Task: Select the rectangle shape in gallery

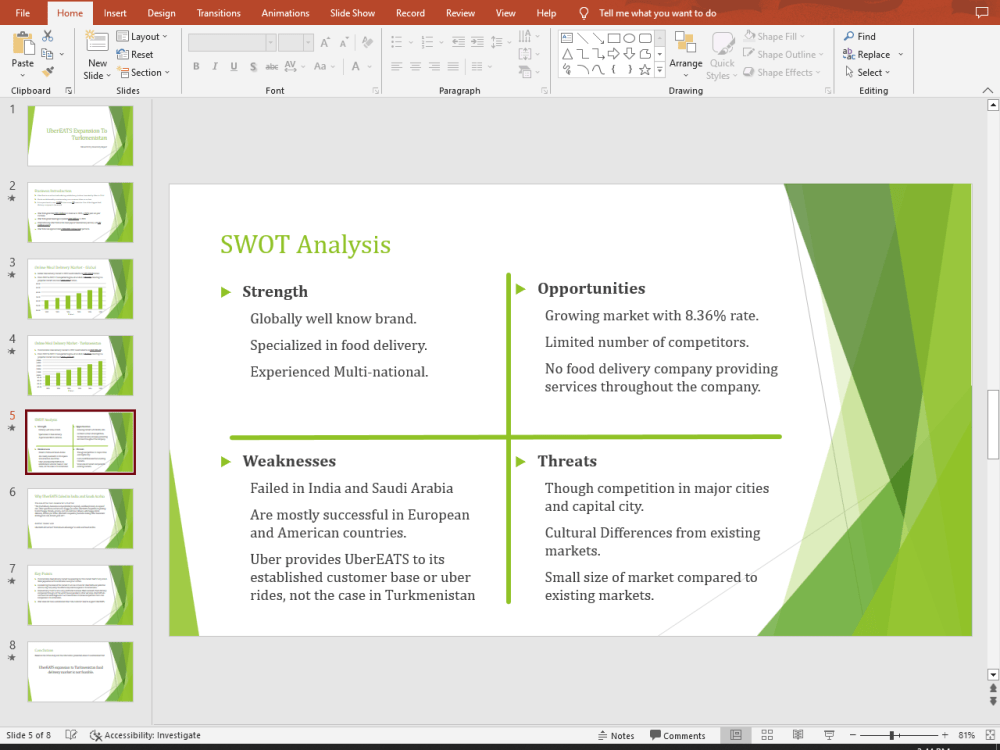Action: point(614,38)
